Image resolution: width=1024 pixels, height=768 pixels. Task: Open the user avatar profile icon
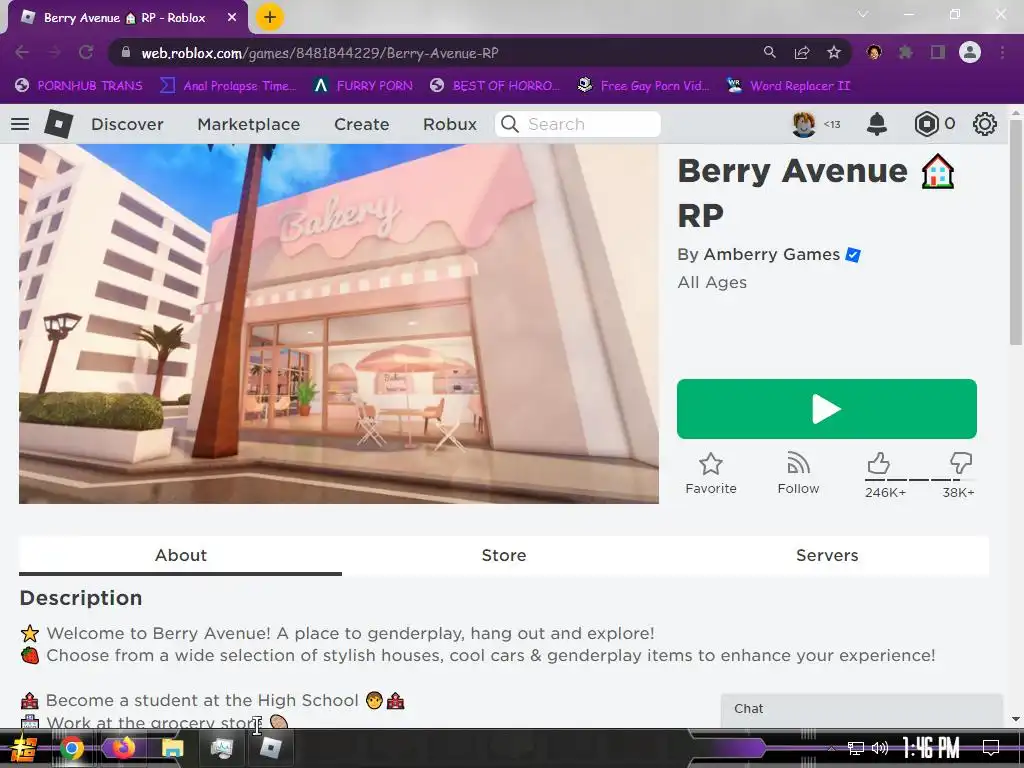[x=804, y=124]
